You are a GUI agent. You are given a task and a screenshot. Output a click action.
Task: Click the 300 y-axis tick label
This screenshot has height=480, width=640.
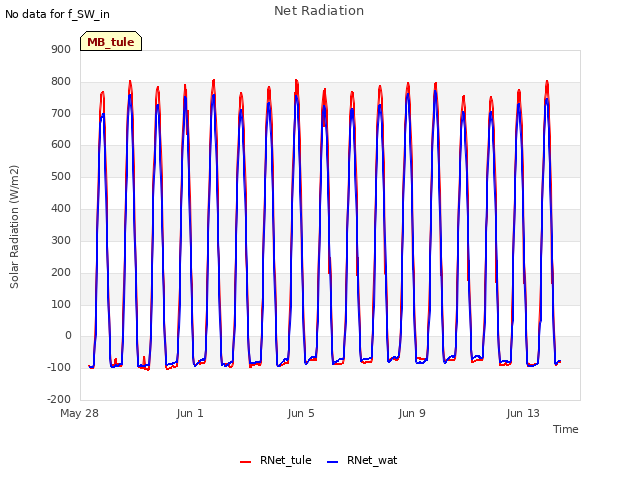61,240
